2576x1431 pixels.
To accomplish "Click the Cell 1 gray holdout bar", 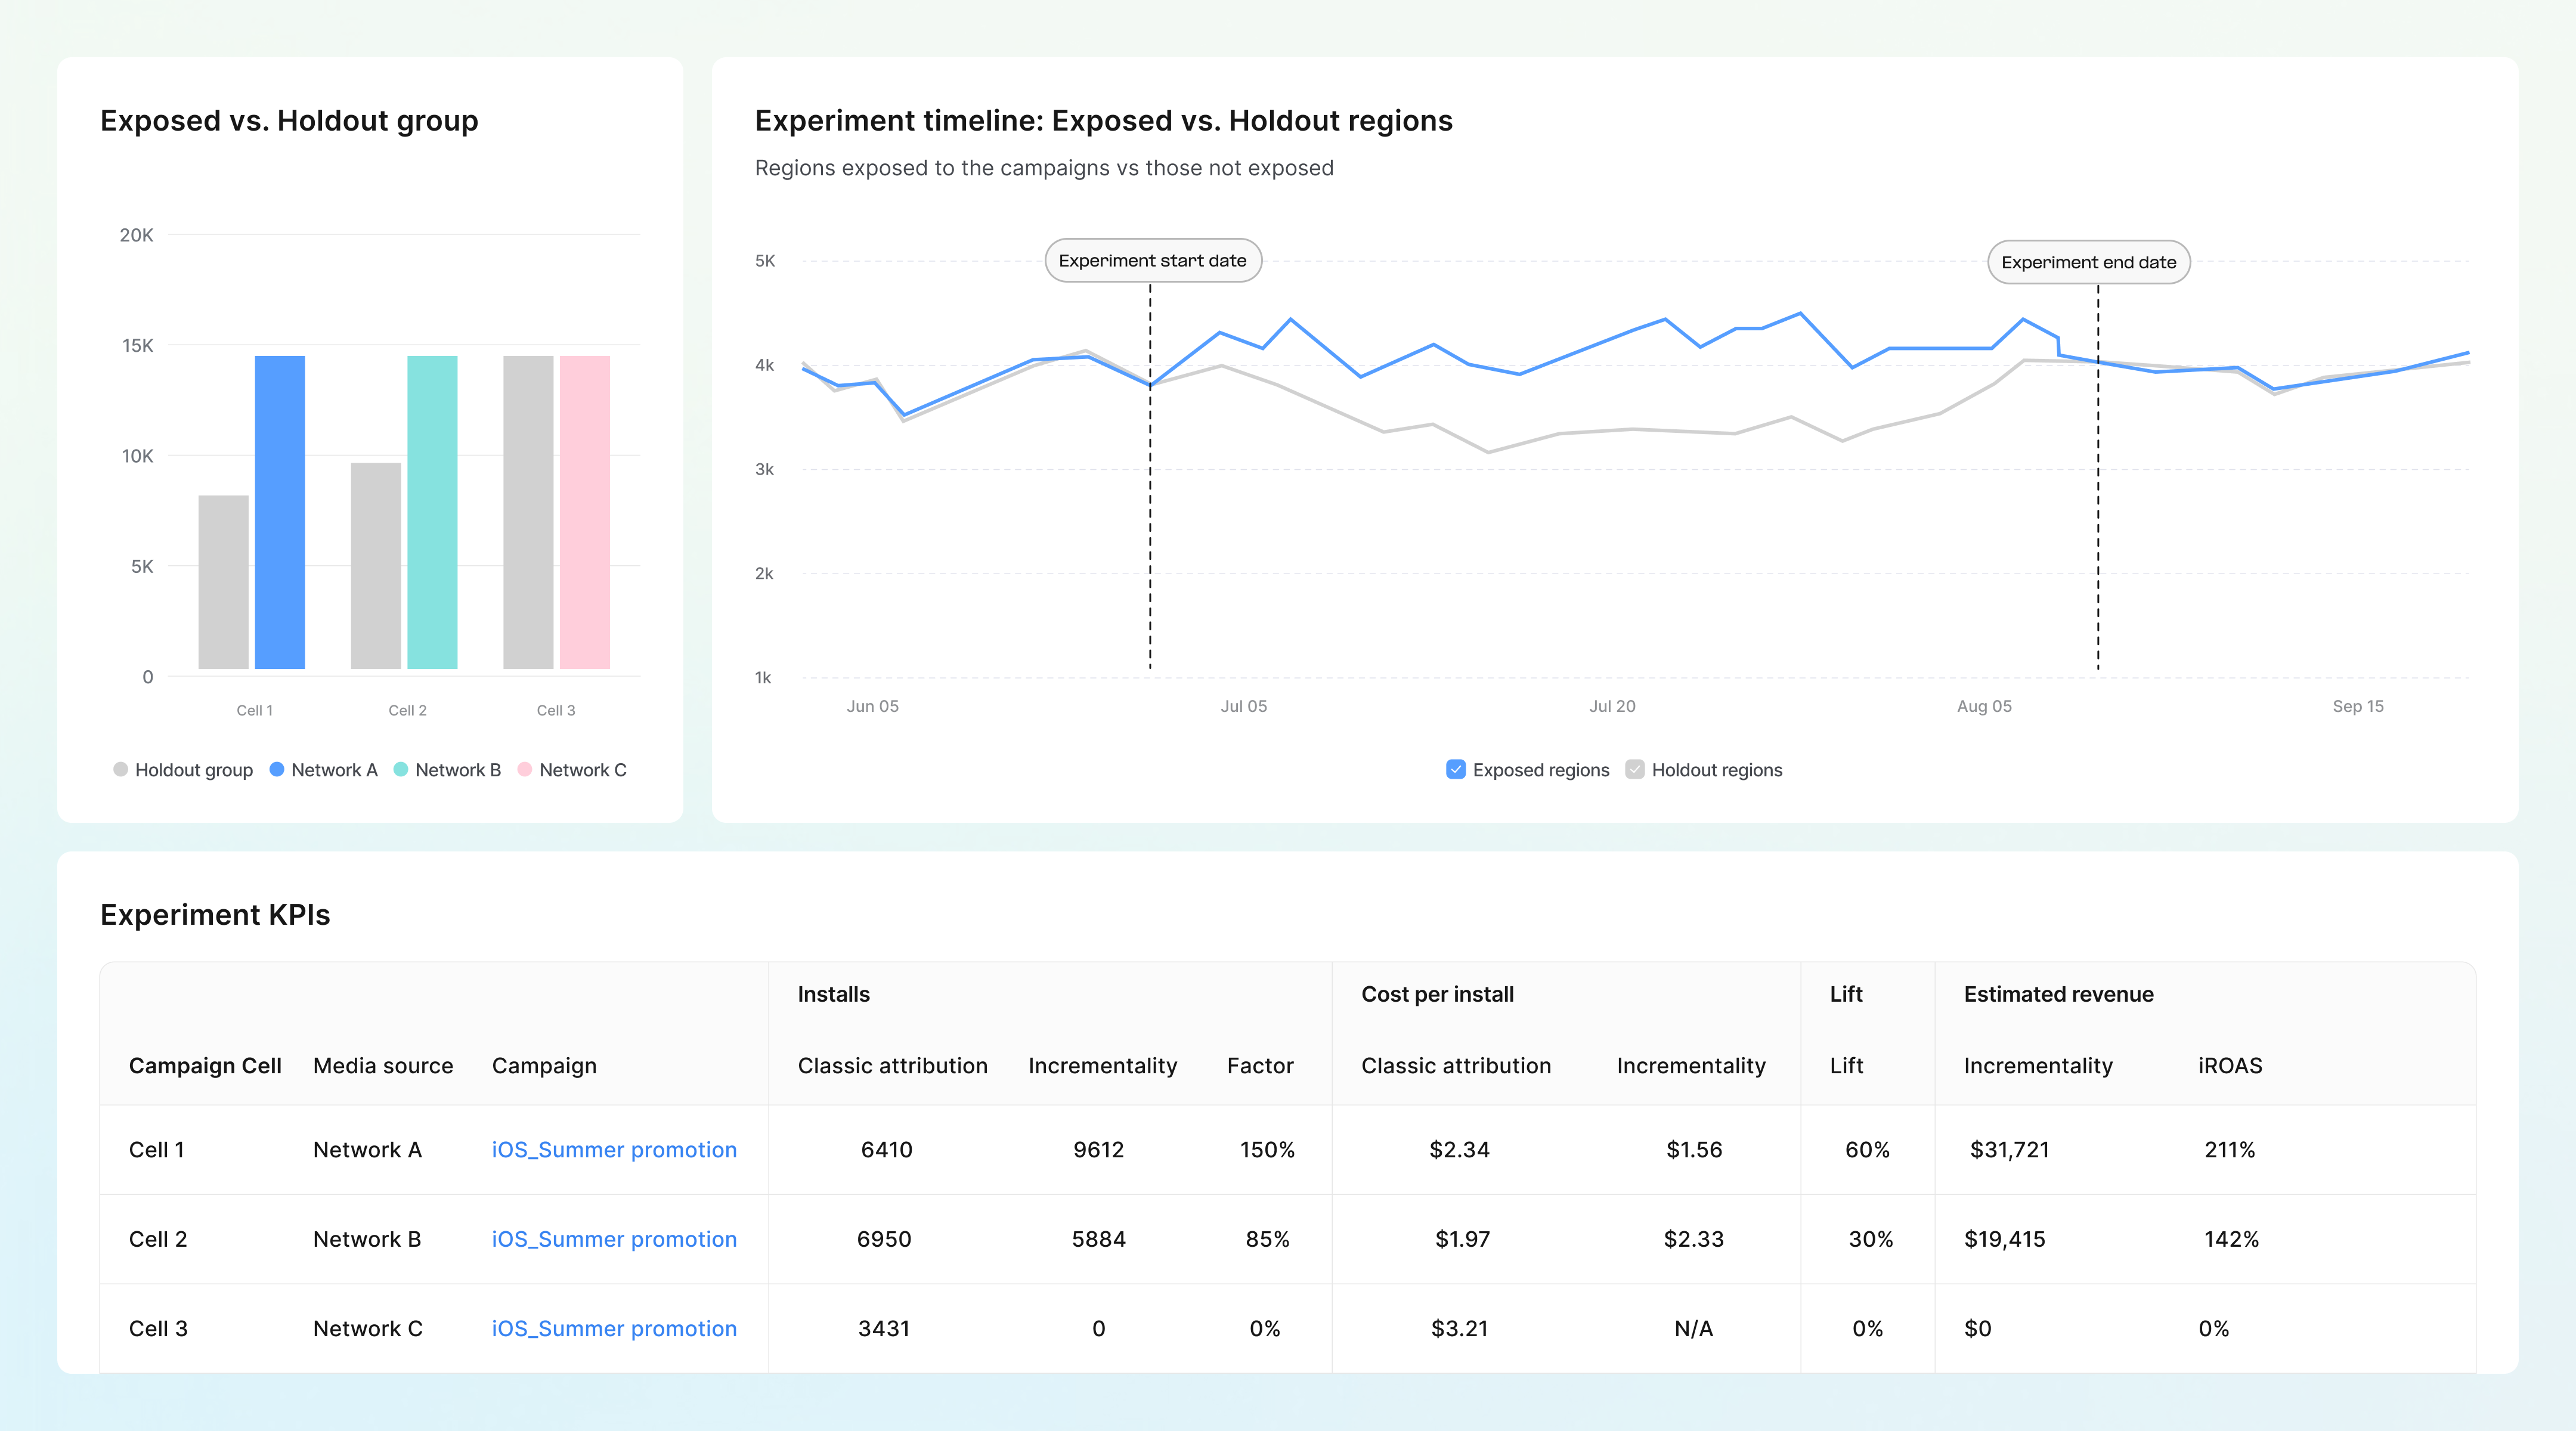I will click(x=223, y=582).
